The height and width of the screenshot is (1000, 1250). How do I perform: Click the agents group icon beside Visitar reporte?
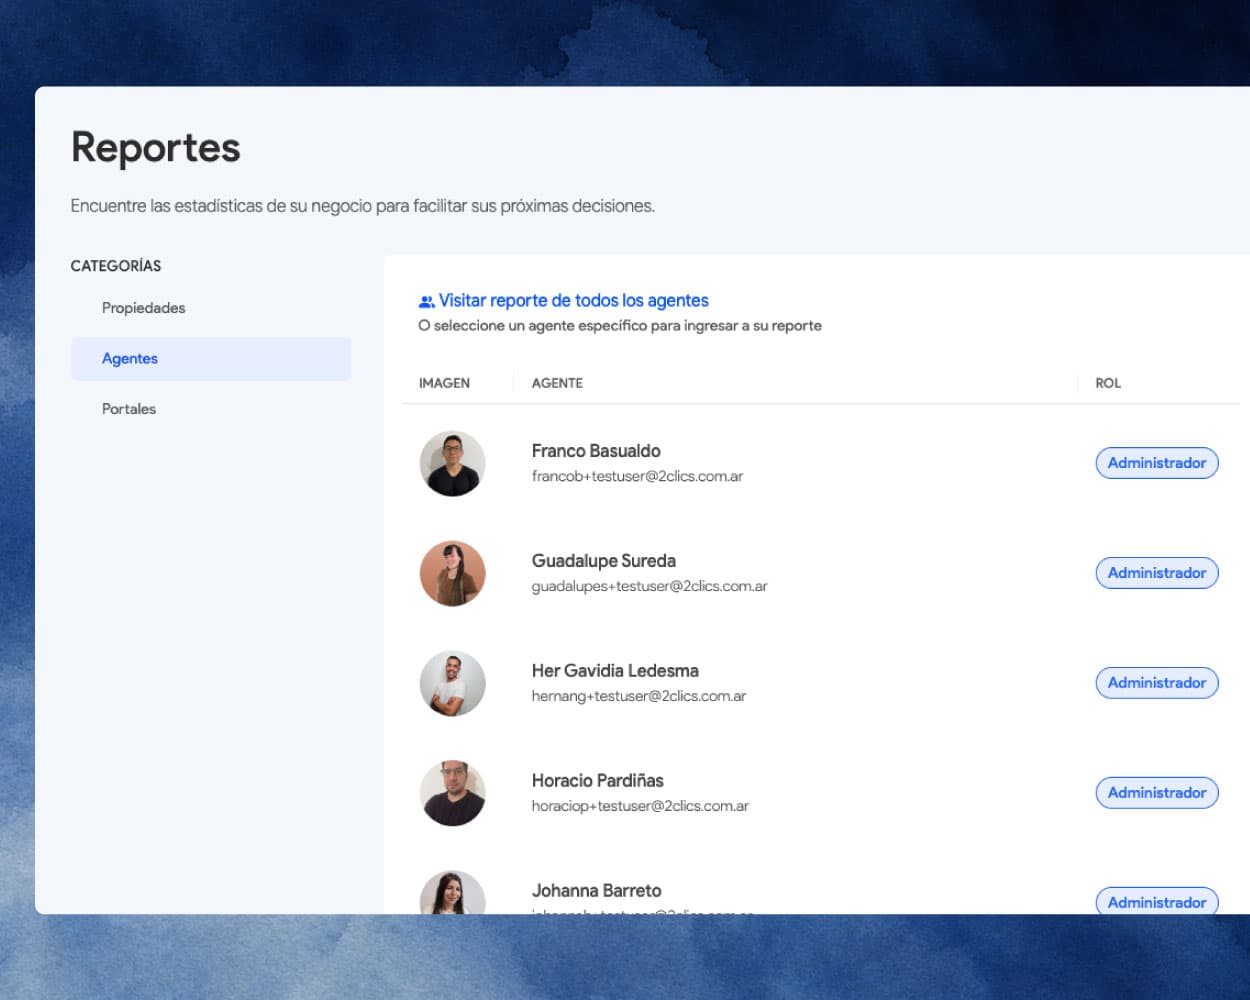tap(426, 301)
